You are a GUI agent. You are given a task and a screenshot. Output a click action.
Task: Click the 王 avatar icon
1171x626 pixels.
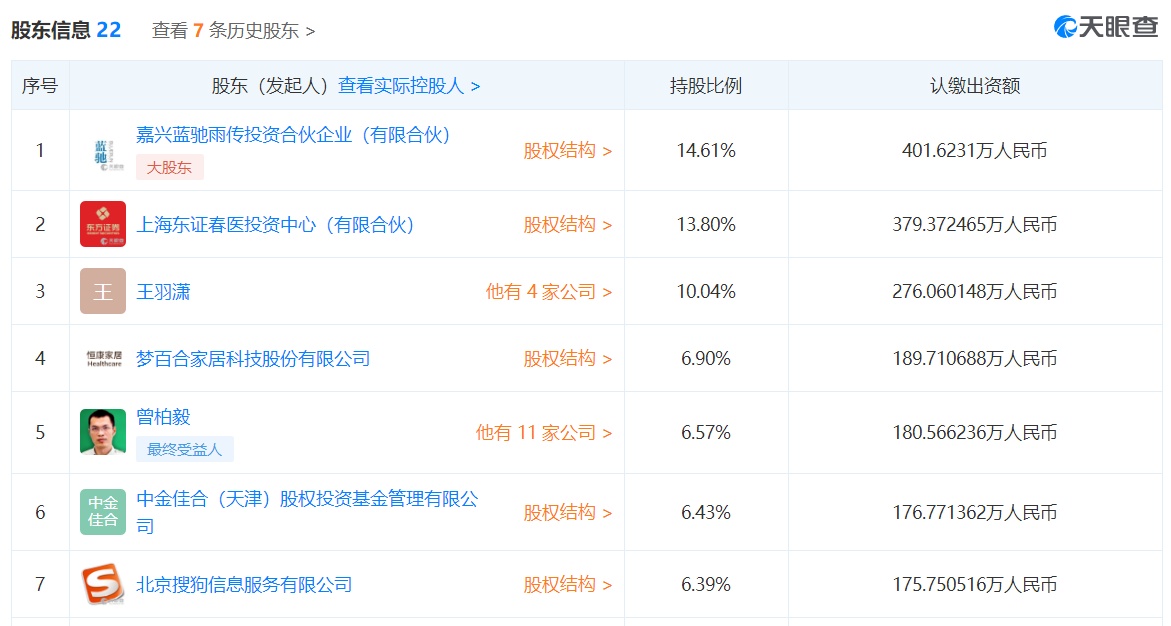coord(103,291)
